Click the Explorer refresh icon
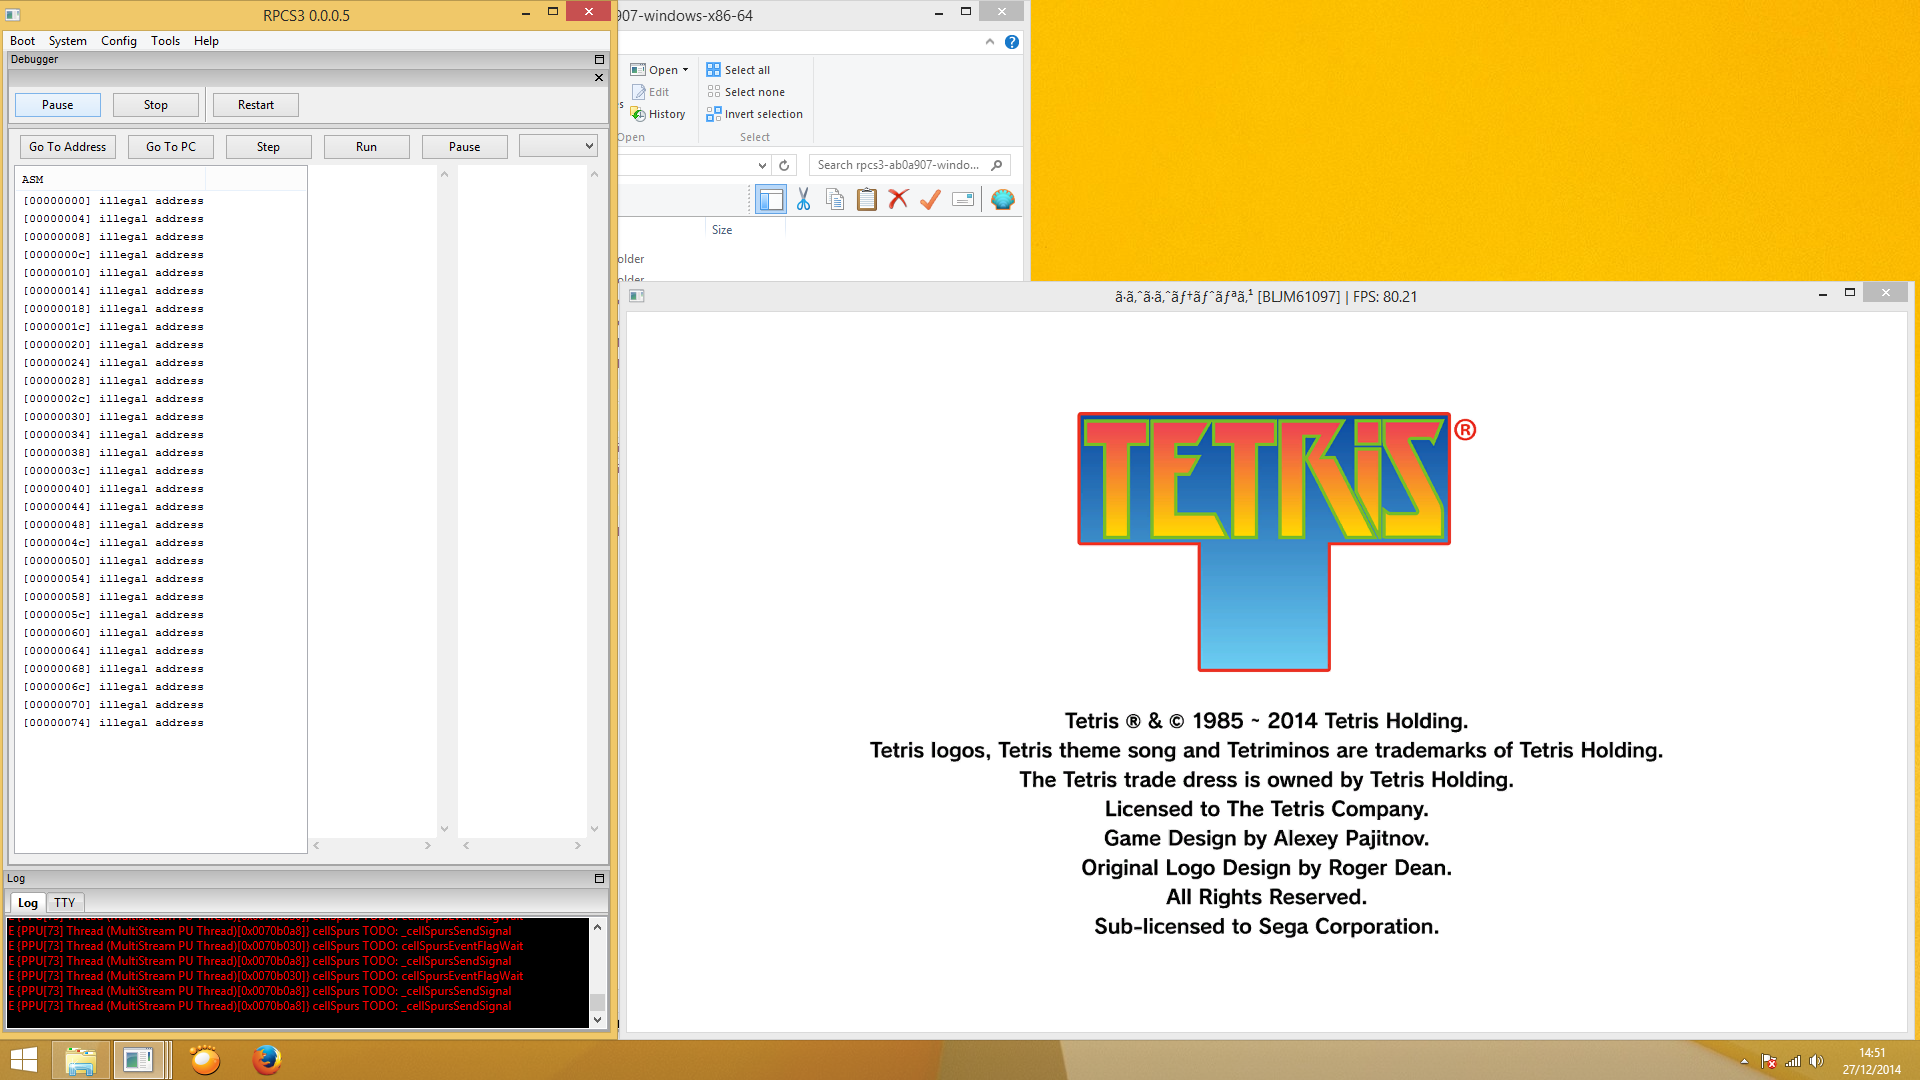The image size is (1920, 1080). (x=784, y=165)
